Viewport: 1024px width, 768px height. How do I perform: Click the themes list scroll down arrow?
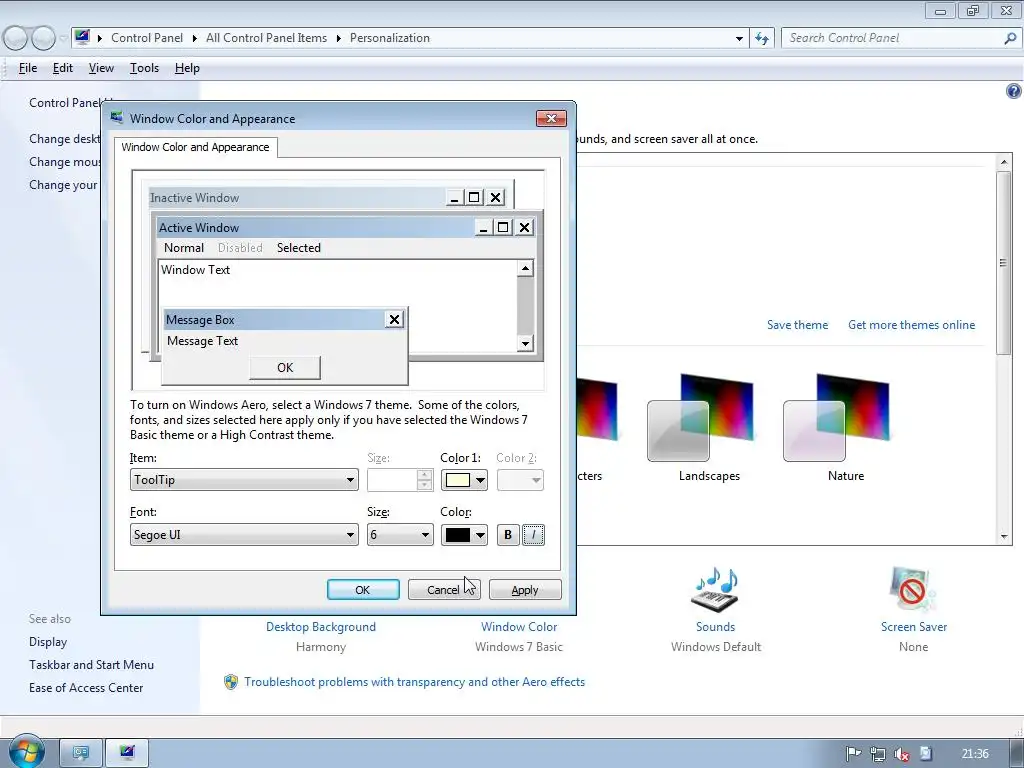pos(1004,537)
